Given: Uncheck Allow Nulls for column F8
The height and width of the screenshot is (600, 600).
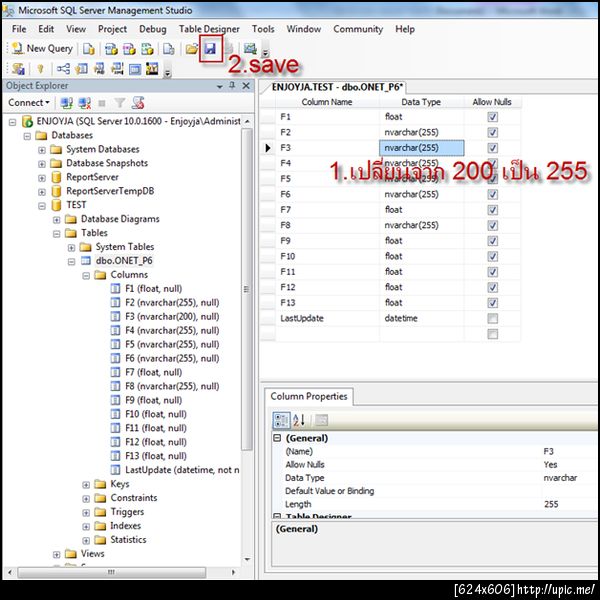Looking at the screenshot, I should [492, 225].
